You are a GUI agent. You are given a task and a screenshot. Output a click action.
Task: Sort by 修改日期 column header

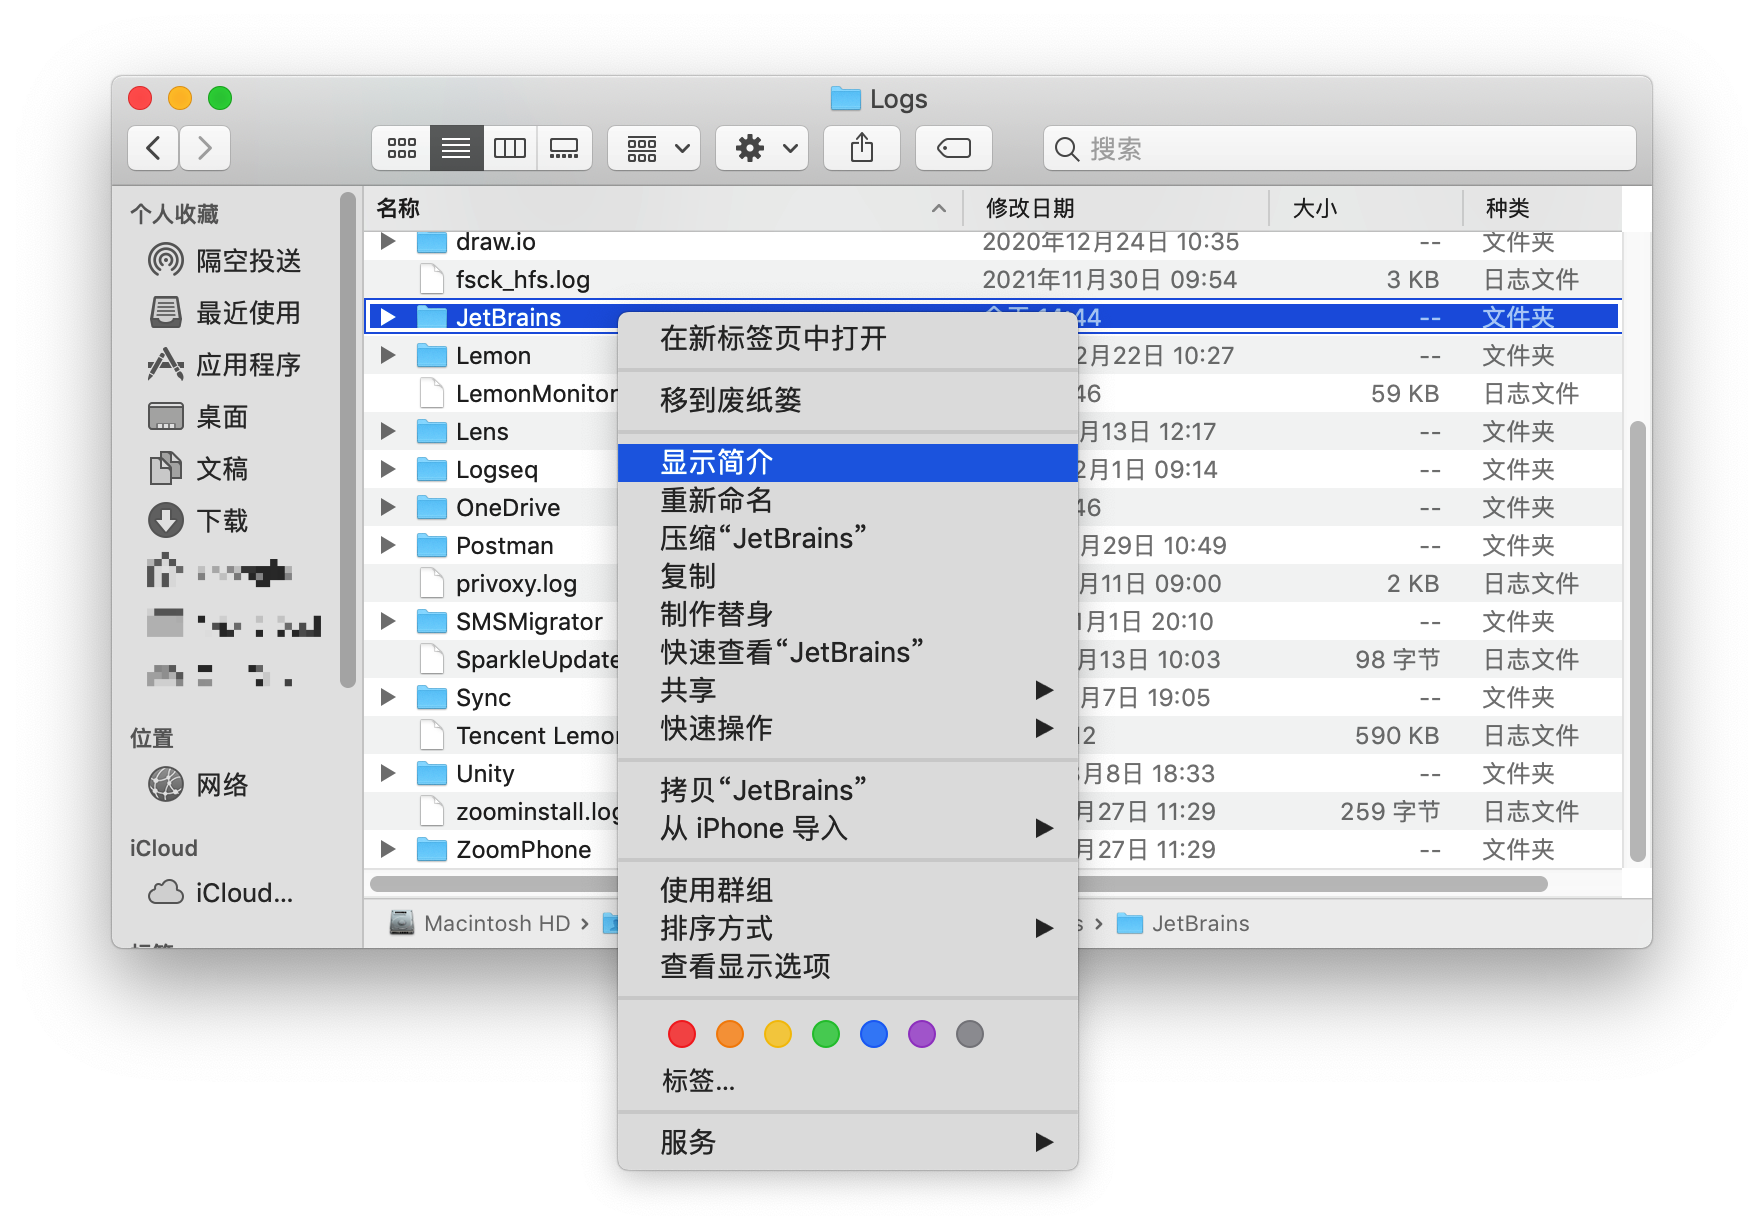1115,208
